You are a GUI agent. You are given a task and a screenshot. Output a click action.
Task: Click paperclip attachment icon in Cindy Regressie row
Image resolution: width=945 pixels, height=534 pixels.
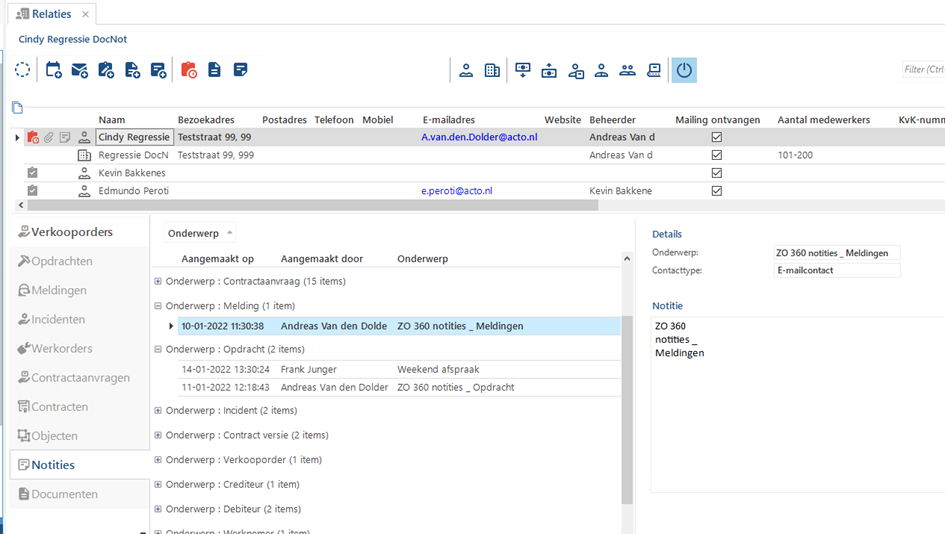coord(49,137)
